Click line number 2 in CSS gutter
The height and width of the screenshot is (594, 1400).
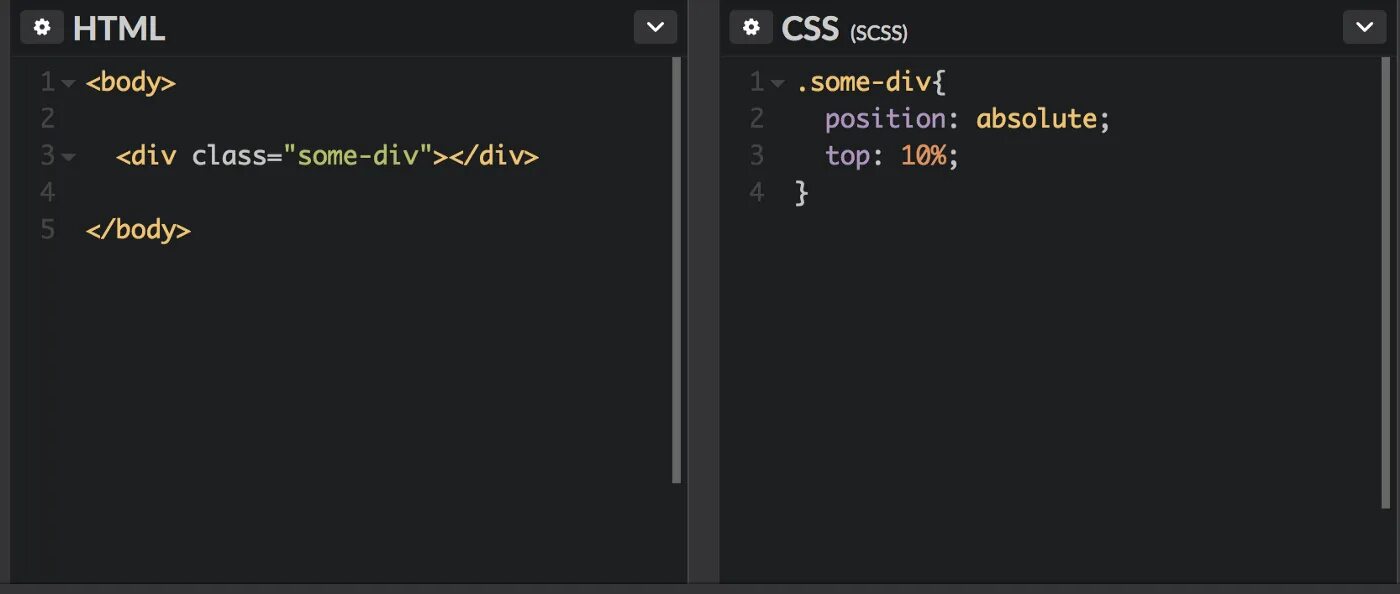click(756, 119)
